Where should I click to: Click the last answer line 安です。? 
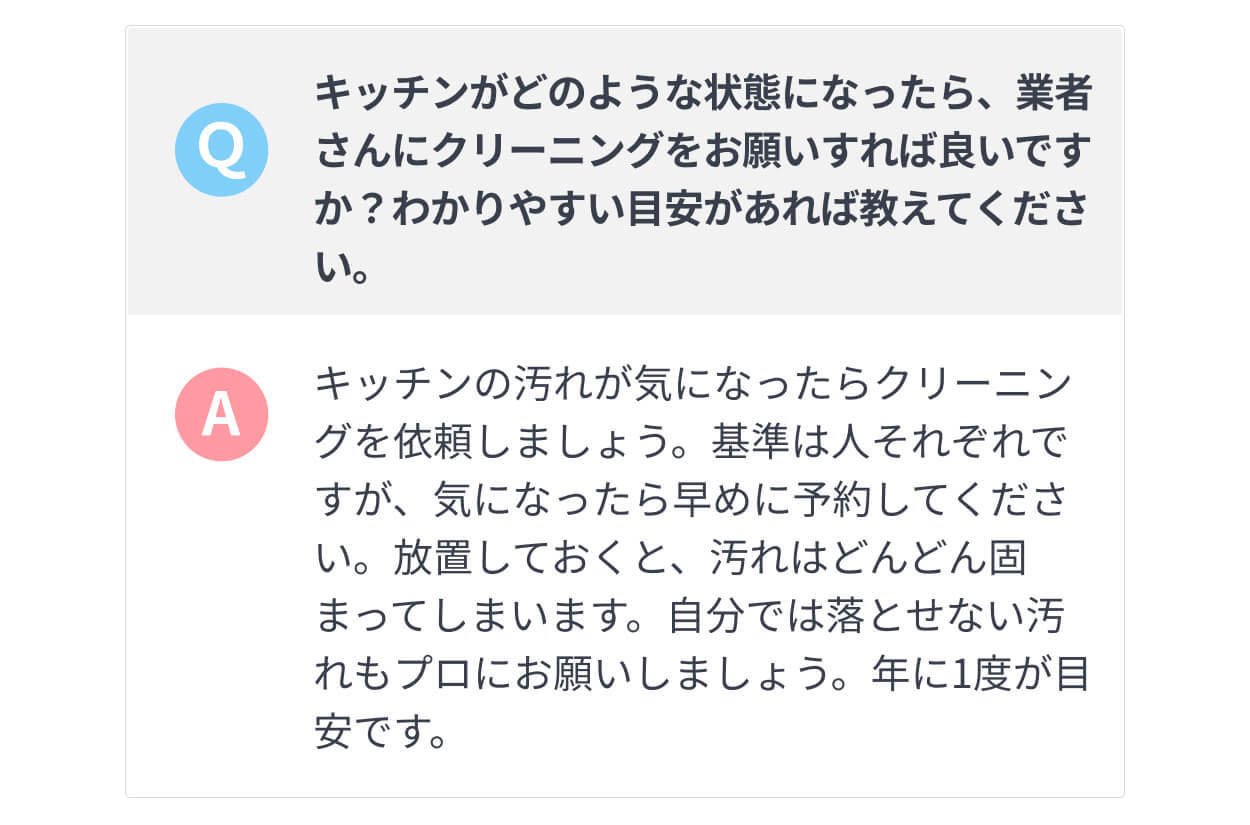(x=380, y=733)
